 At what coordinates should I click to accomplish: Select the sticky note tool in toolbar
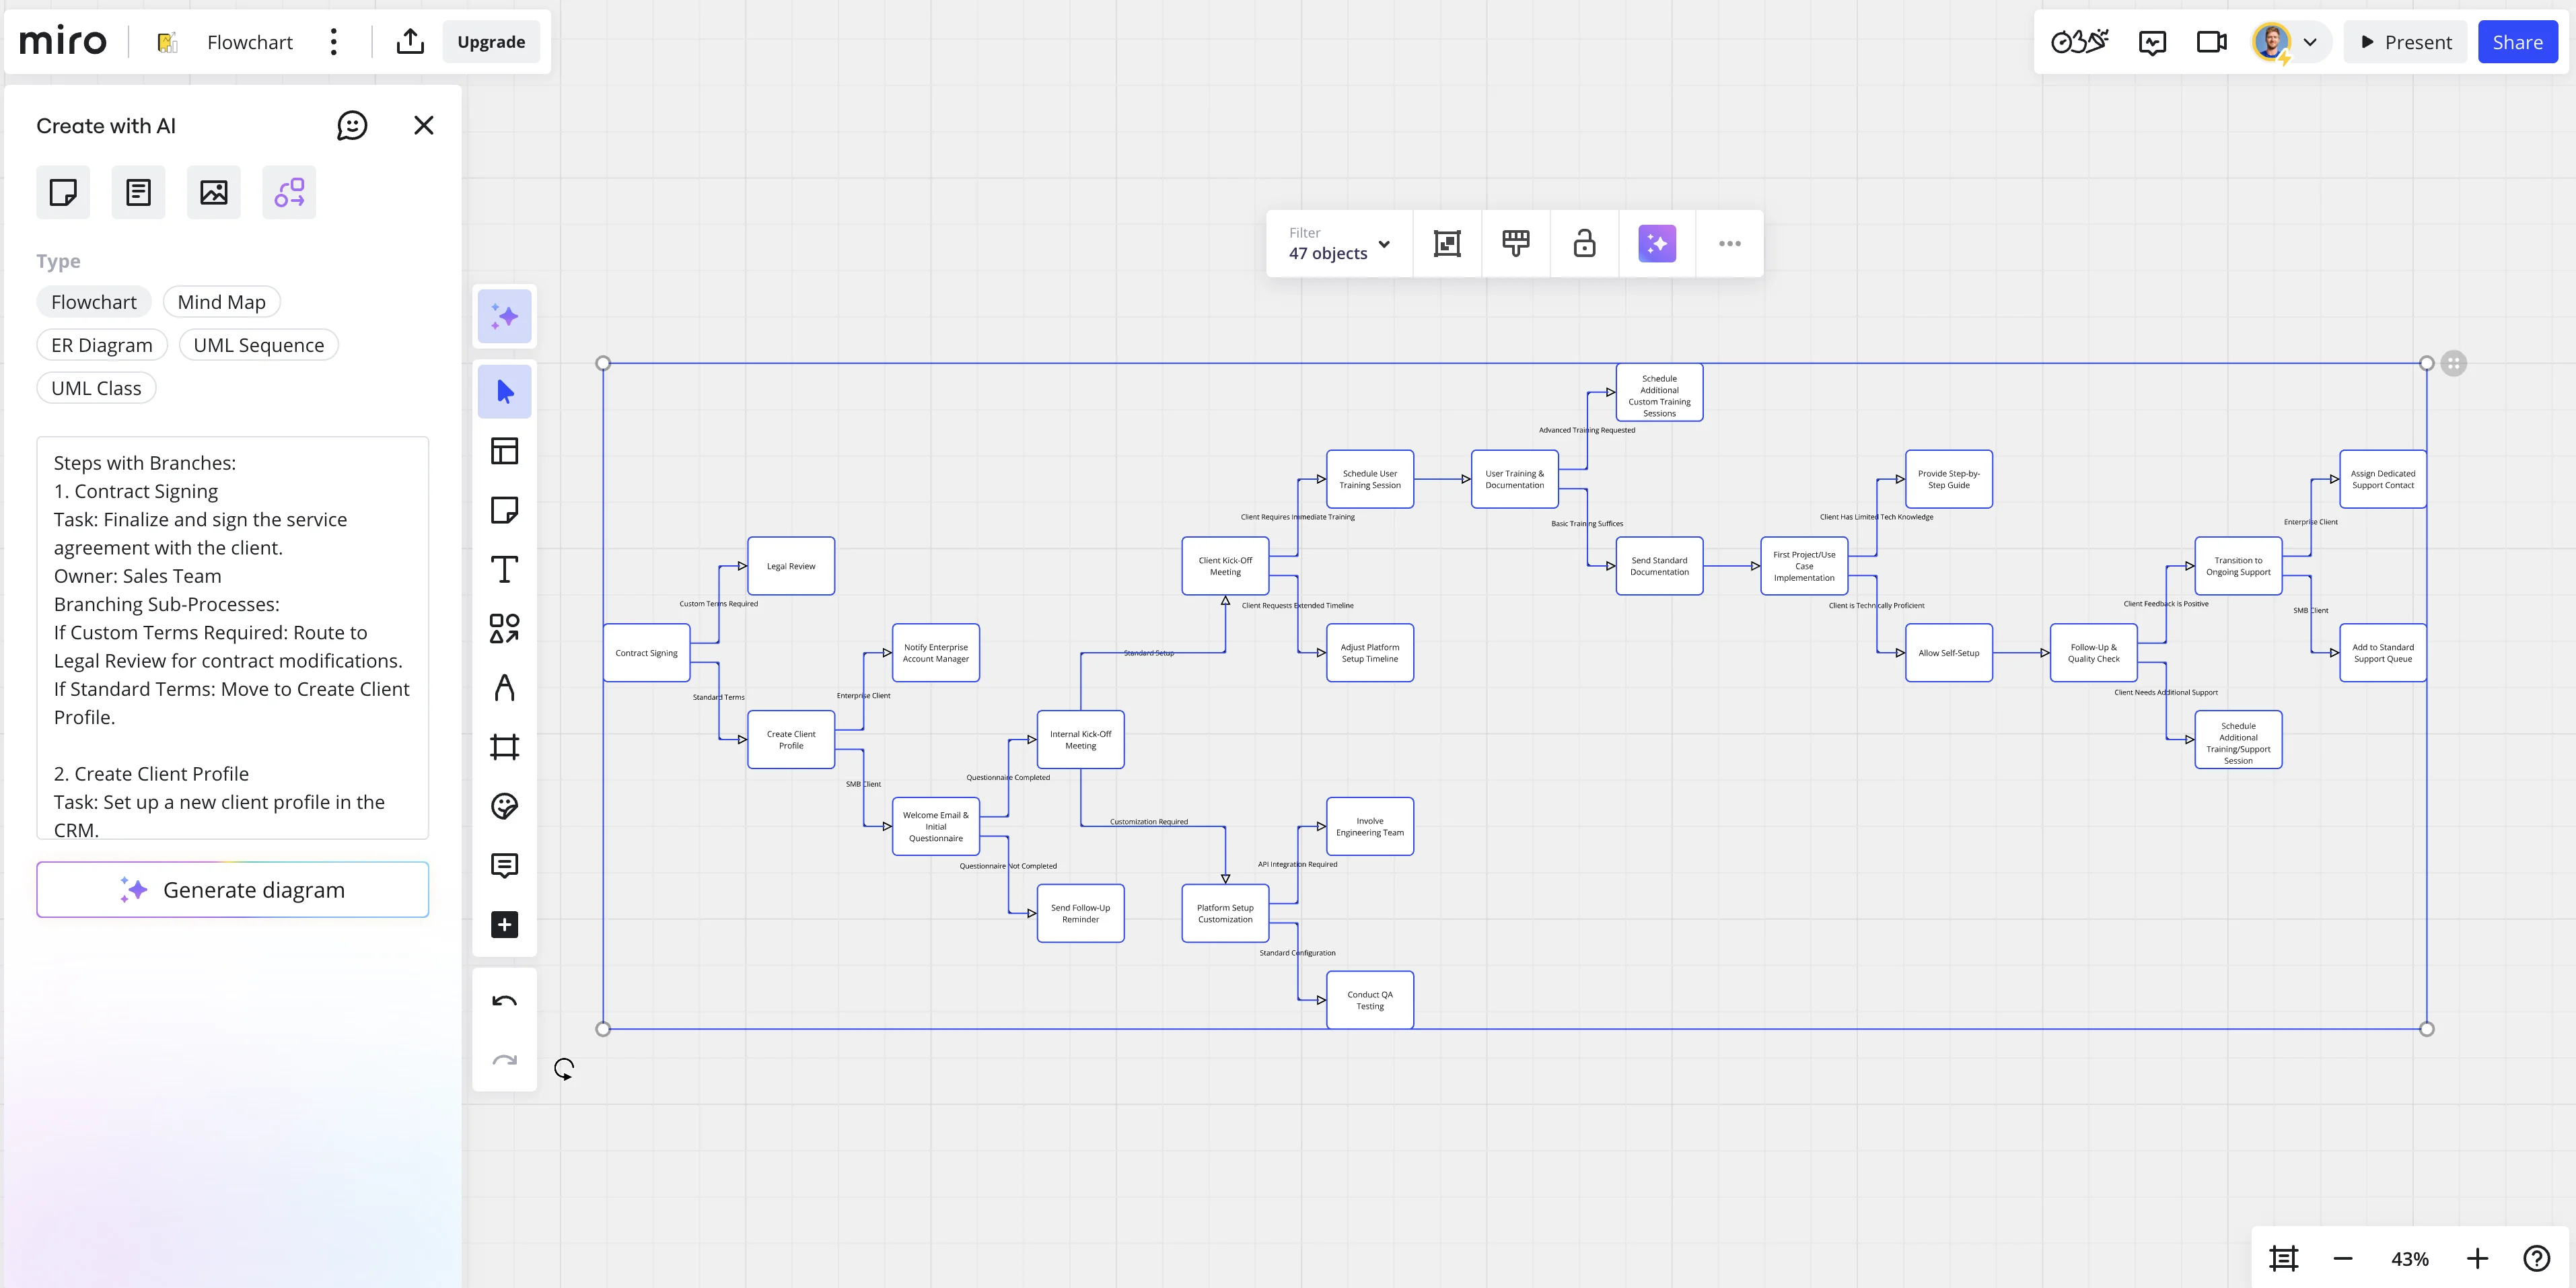(x=504, y=510)
